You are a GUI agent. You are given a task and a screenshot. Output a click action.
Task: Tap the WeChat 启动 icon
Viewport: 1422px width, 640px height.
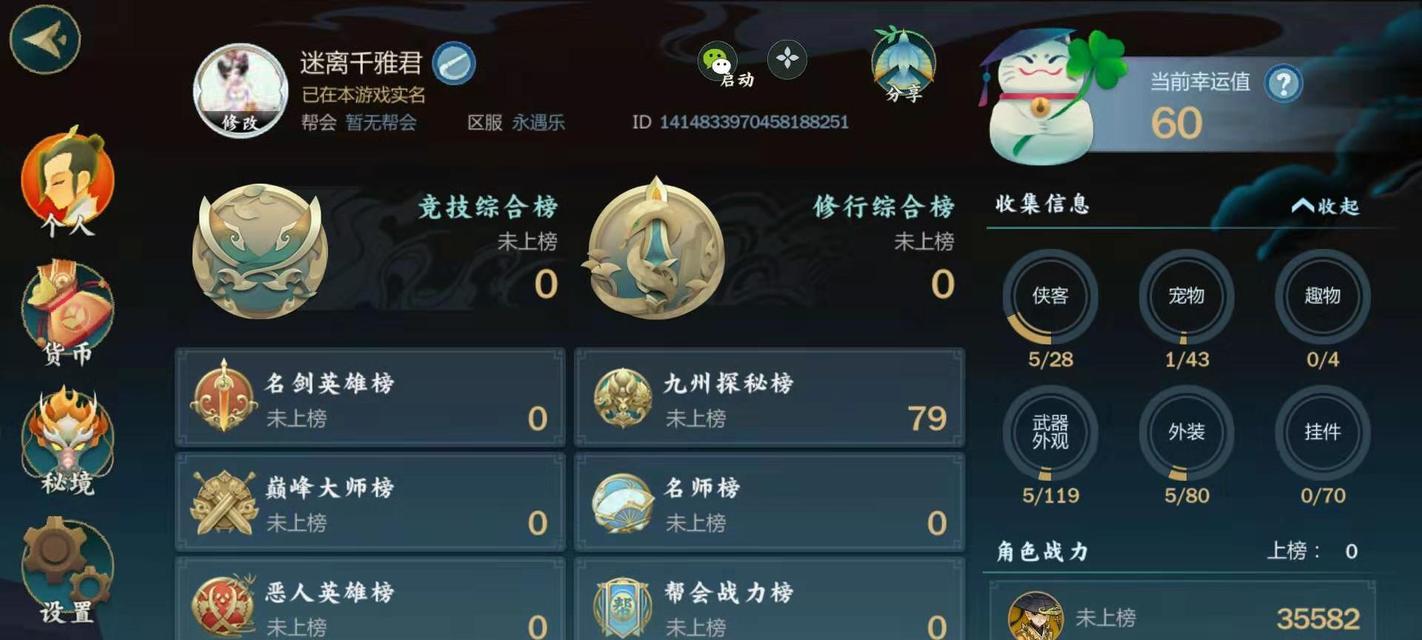(x=720, y=65)
